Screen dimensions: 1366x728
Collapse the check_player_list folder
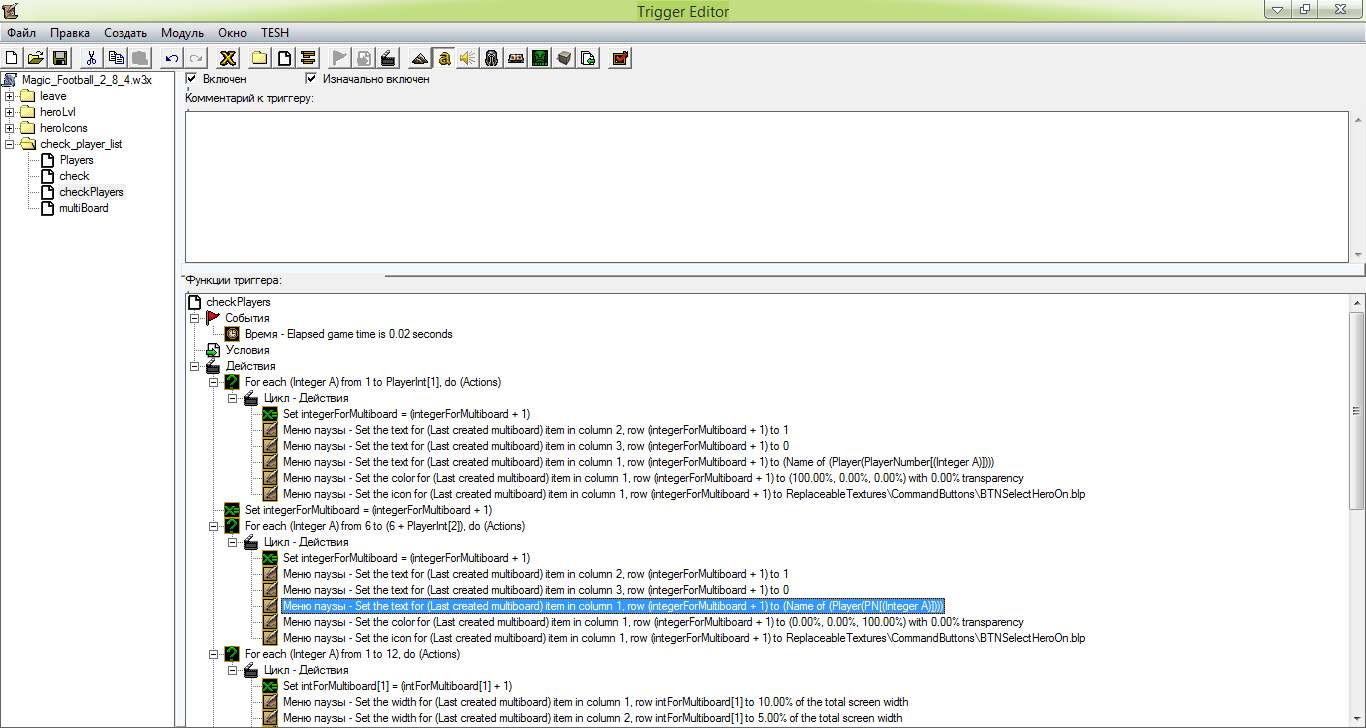[9, 144]
